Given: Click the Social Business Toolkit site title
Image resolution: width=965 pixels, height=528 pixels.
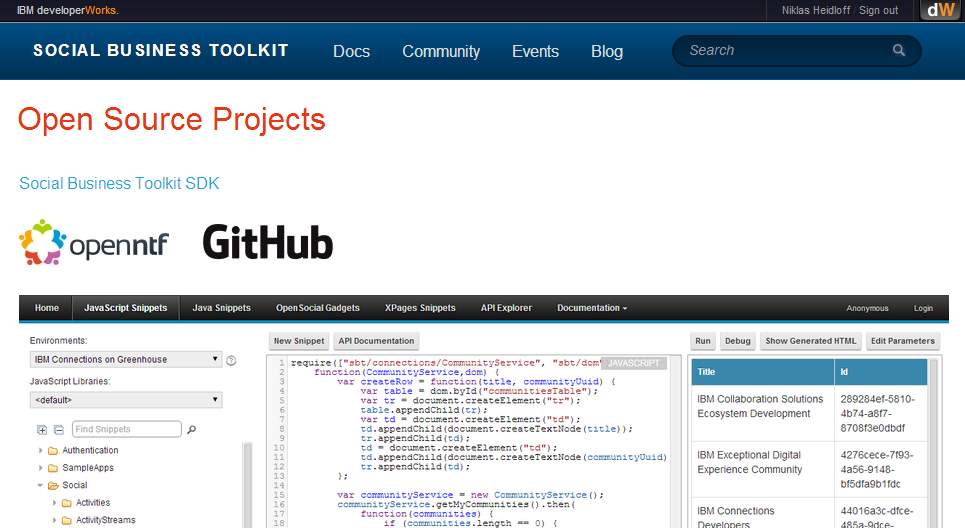Looking at the screenshot, I should pyautogui.click(x=161, y=50).
